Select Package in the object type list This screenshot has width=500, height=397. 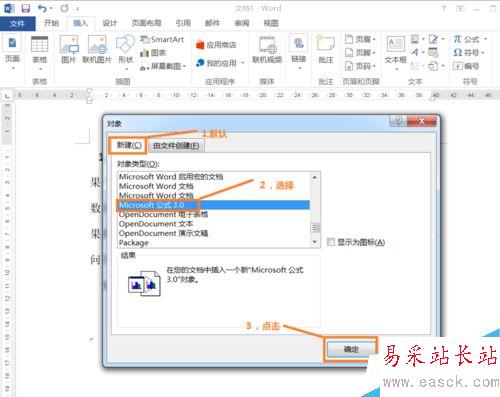tap(214, 242)
